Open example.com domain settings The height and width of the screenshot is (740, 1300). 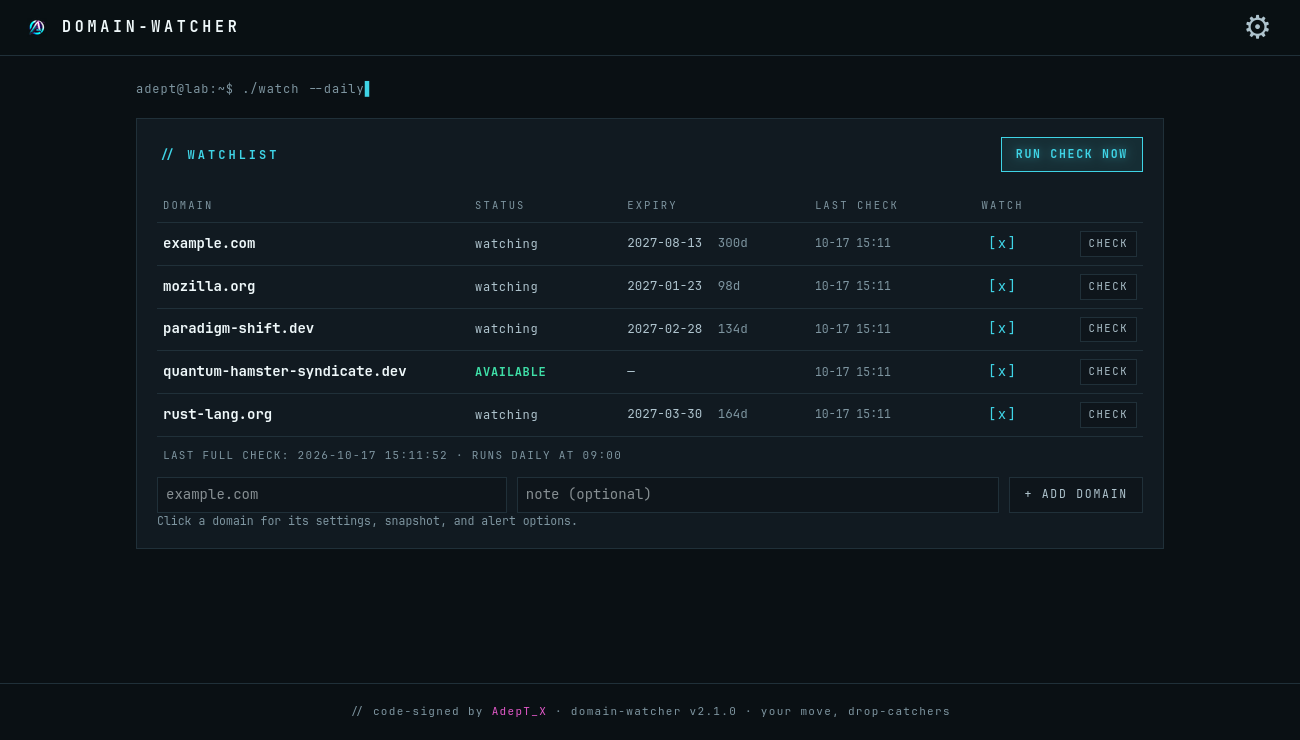[x=209, y=243]
